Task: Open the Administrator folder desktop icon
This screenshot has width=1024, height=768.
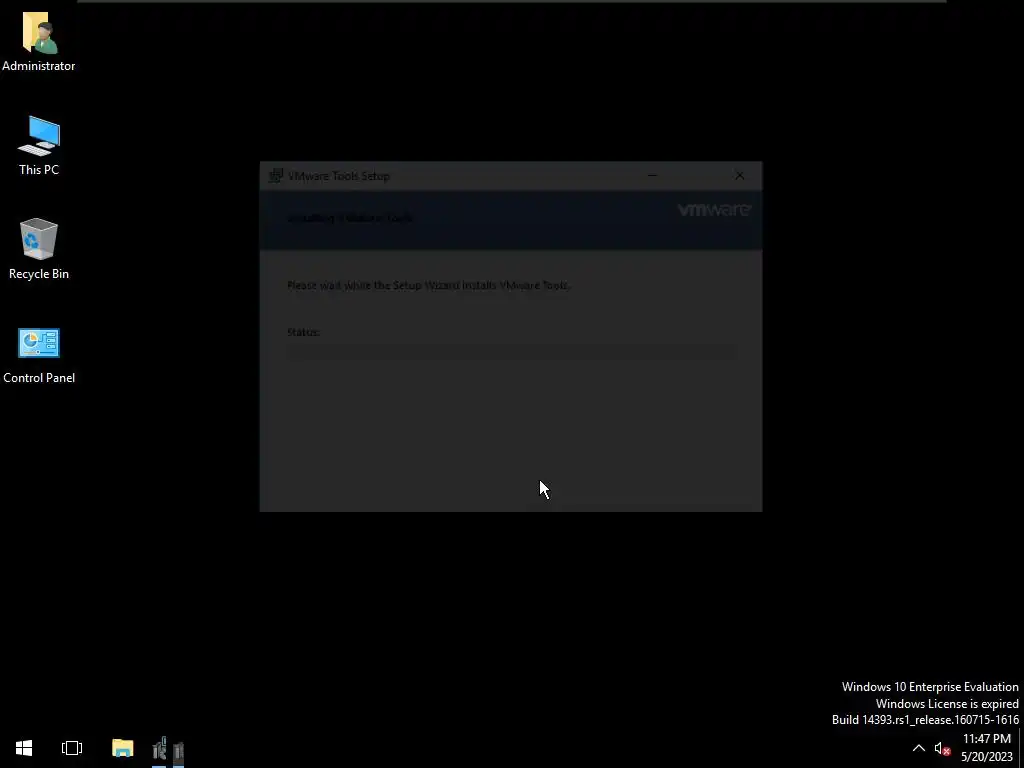Action: [39, 42]
